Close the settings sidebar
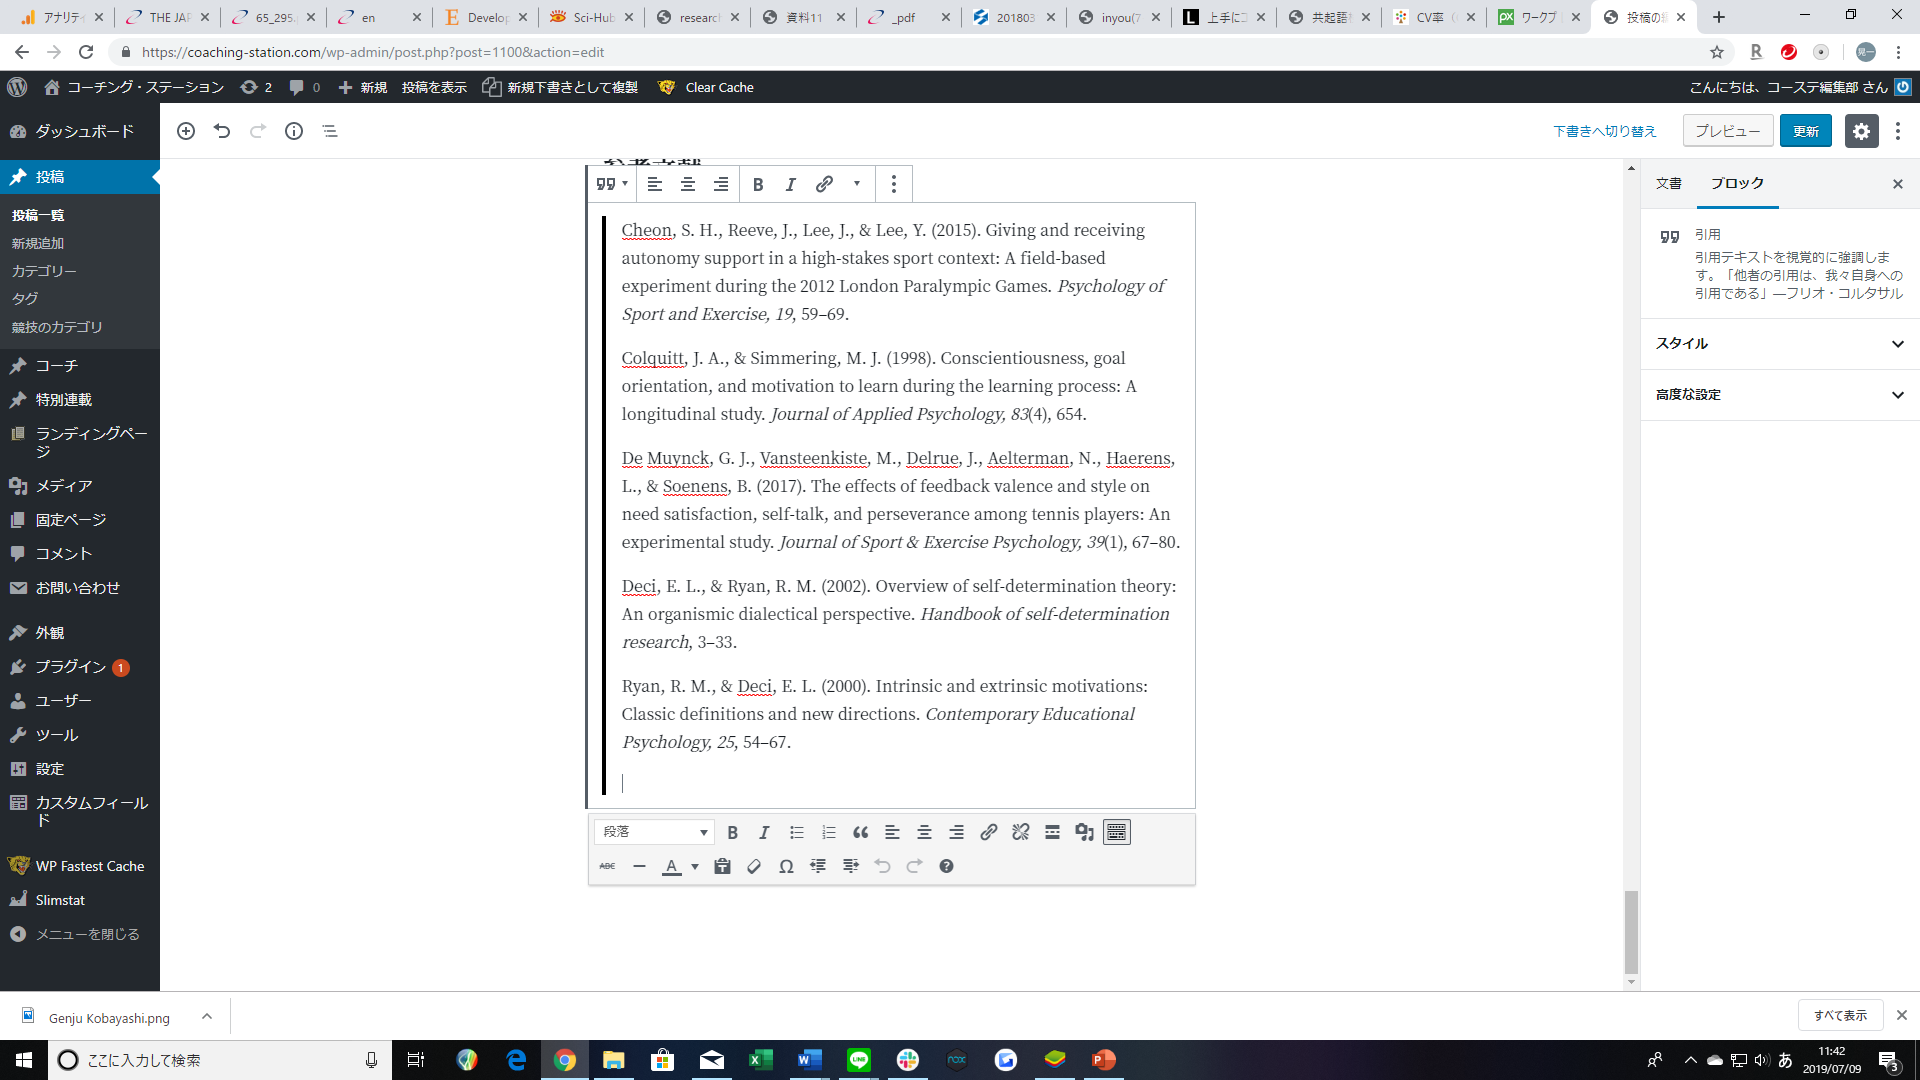This screenshot has width=1920, height=1080. click(x=1898, y=184)
